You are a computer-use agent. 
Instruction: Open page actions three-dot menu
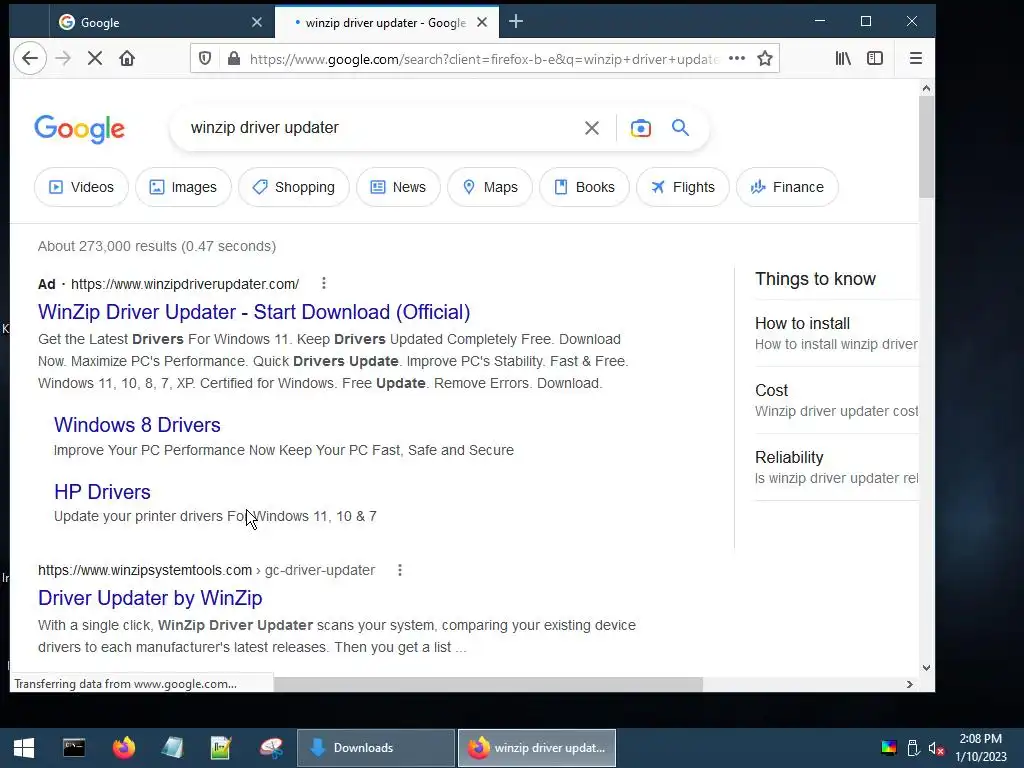pyautogui.click(x=737, y=58)
